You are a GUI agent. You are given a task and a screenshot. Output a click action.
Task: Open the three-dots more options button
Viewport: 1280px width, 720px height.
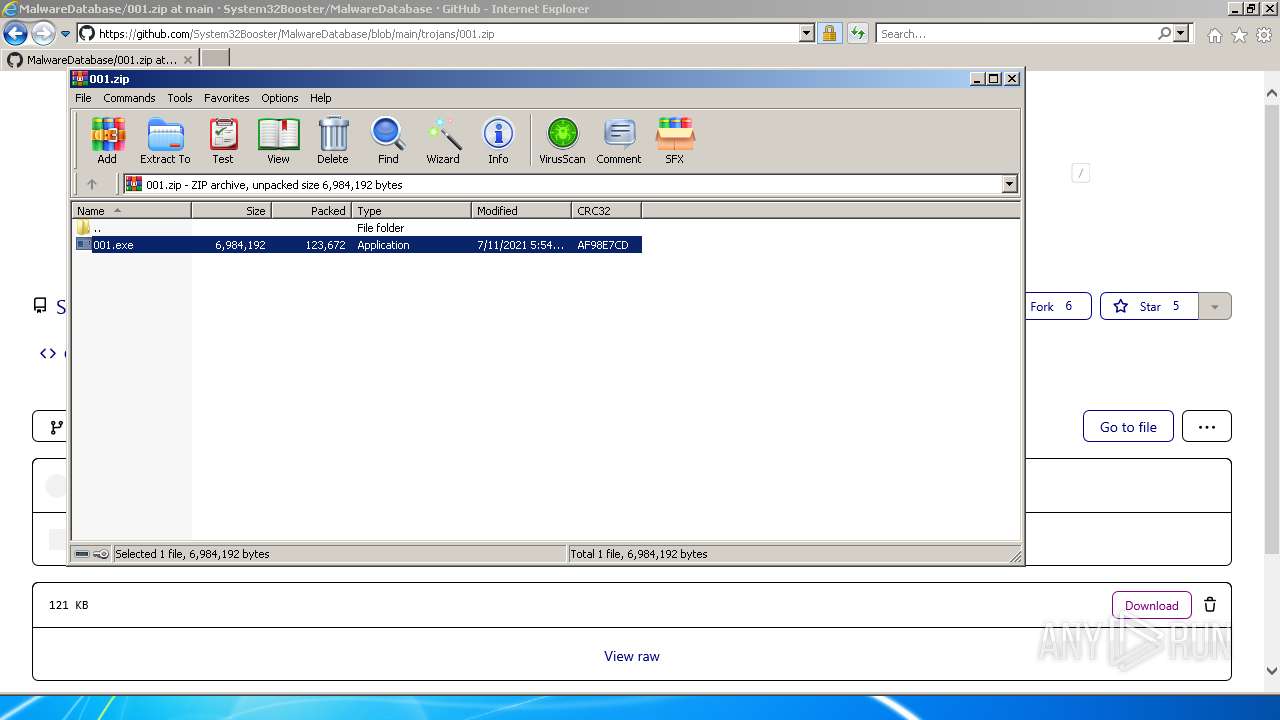[x=1207, y=426]
